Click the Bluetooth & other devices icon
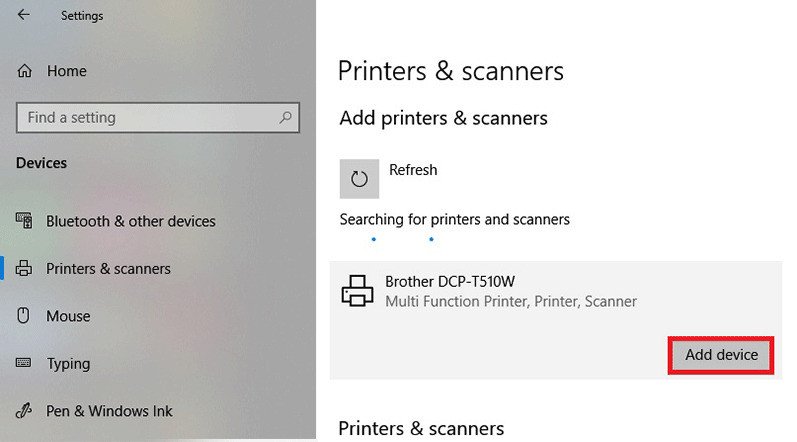This screenshot has height=442, width=797. coord(25,221)
